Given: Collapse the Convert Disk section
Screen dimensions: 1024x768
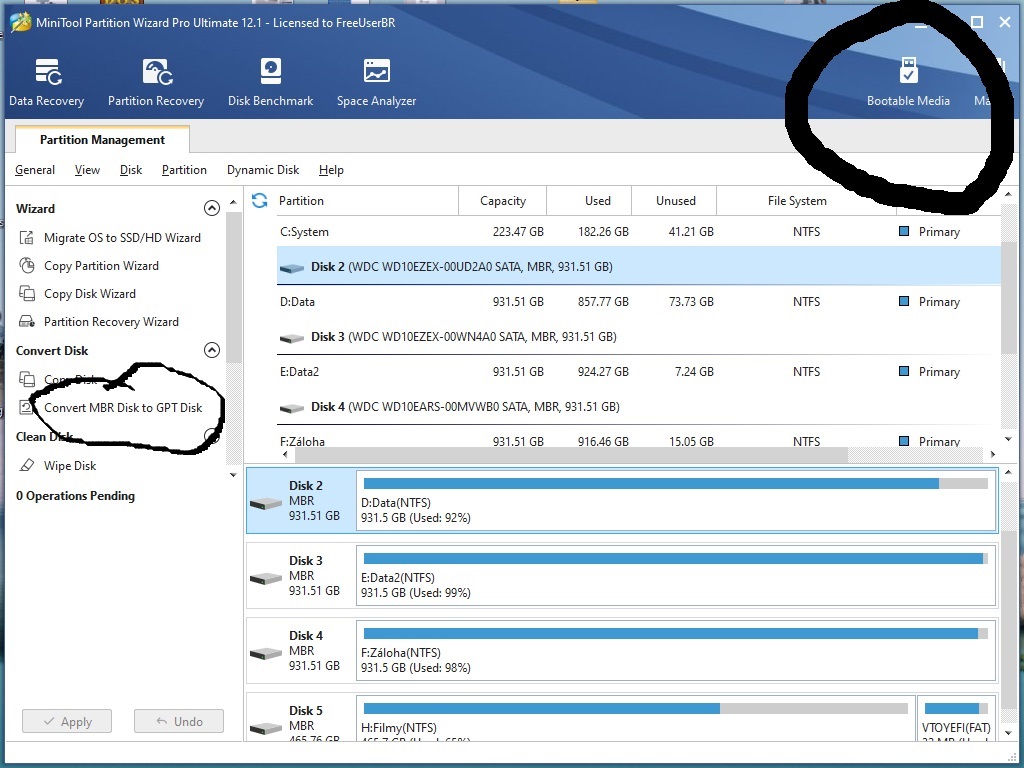Looking at the screenshot, I should [212, 350].
